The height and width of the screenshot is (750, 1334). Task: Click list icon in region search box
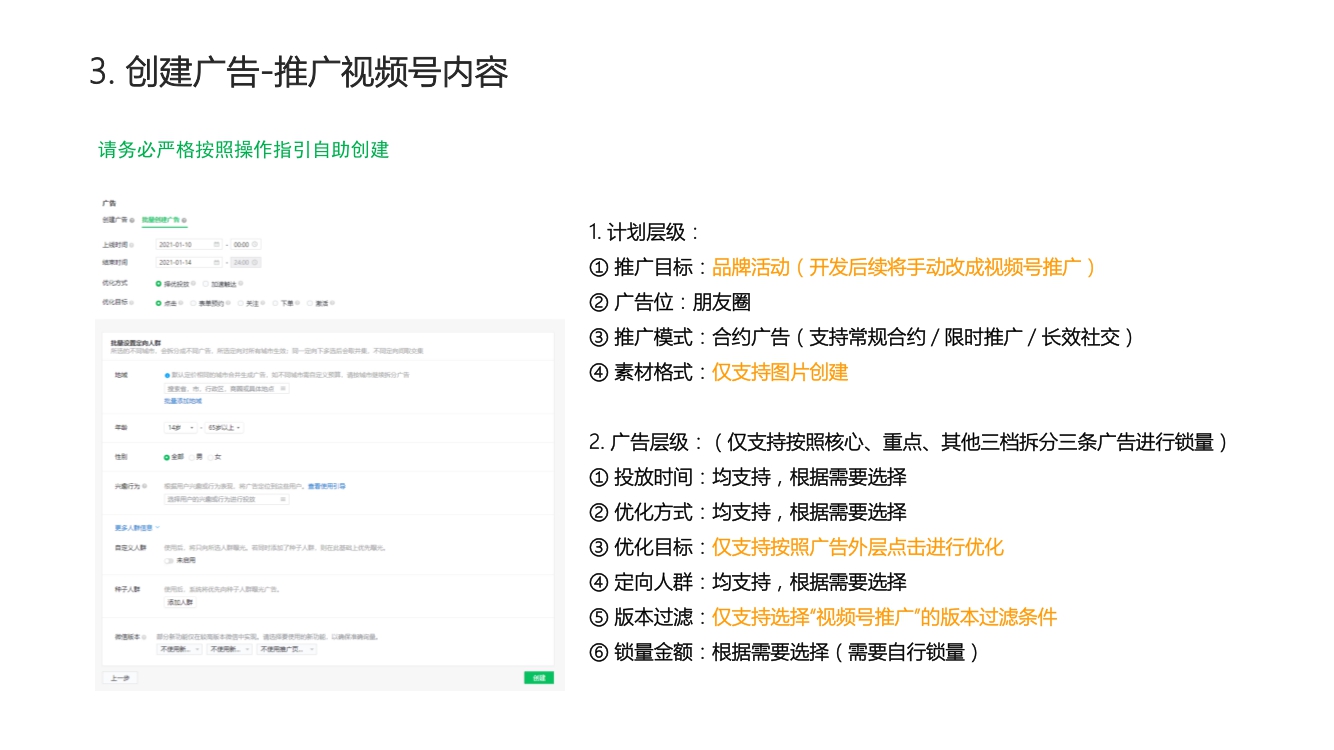[x=283, y=388]
